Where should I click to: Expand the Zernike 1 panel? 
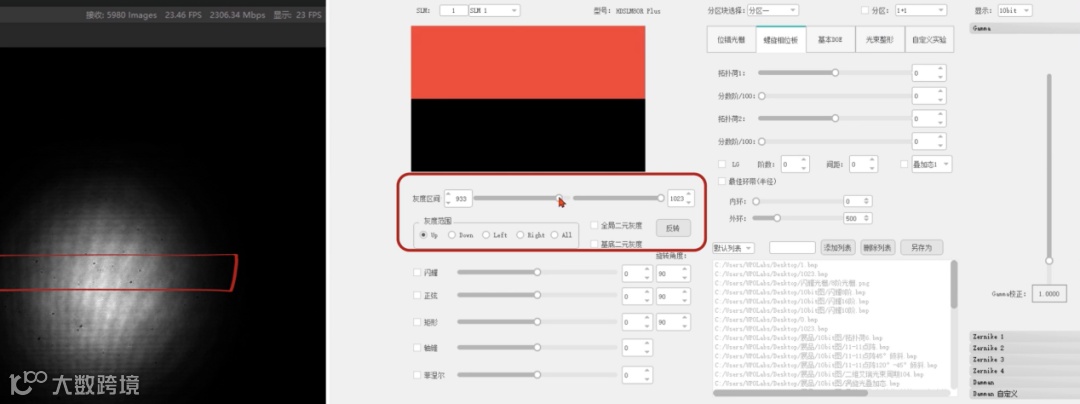[x=1025, y=337]
